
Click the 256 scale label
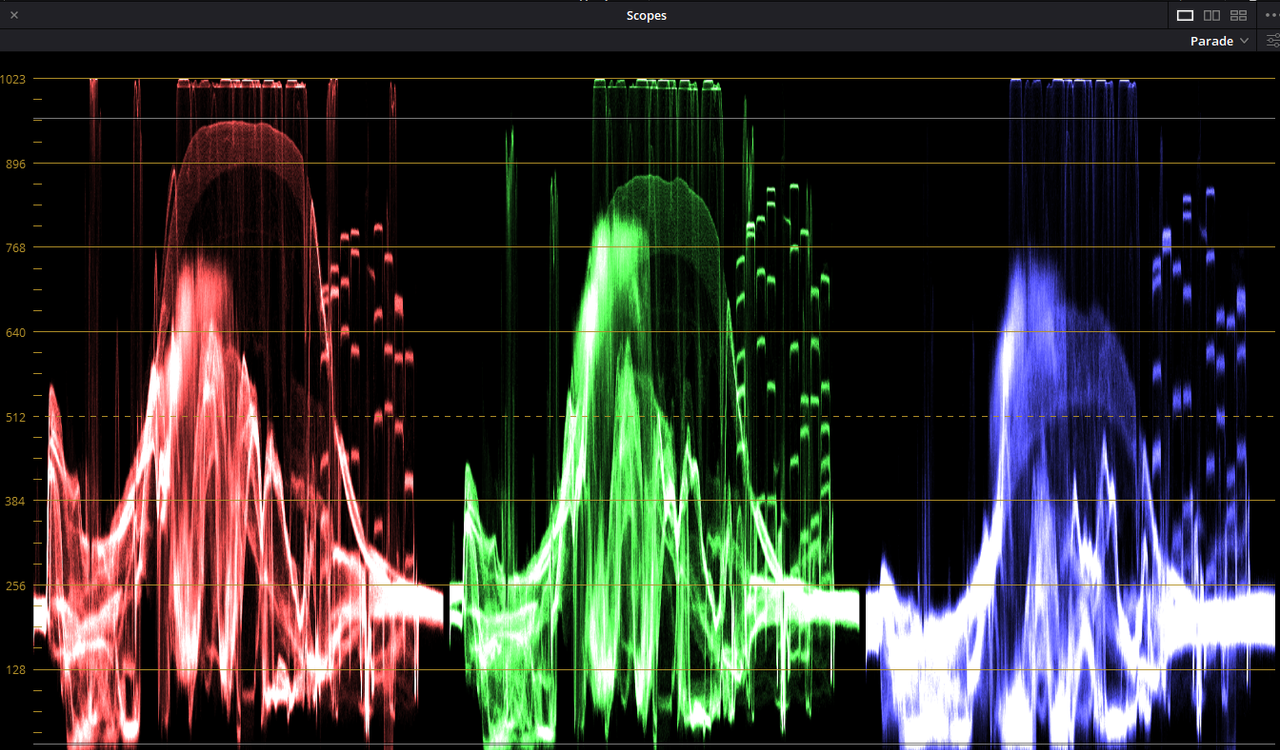point(16,586)
